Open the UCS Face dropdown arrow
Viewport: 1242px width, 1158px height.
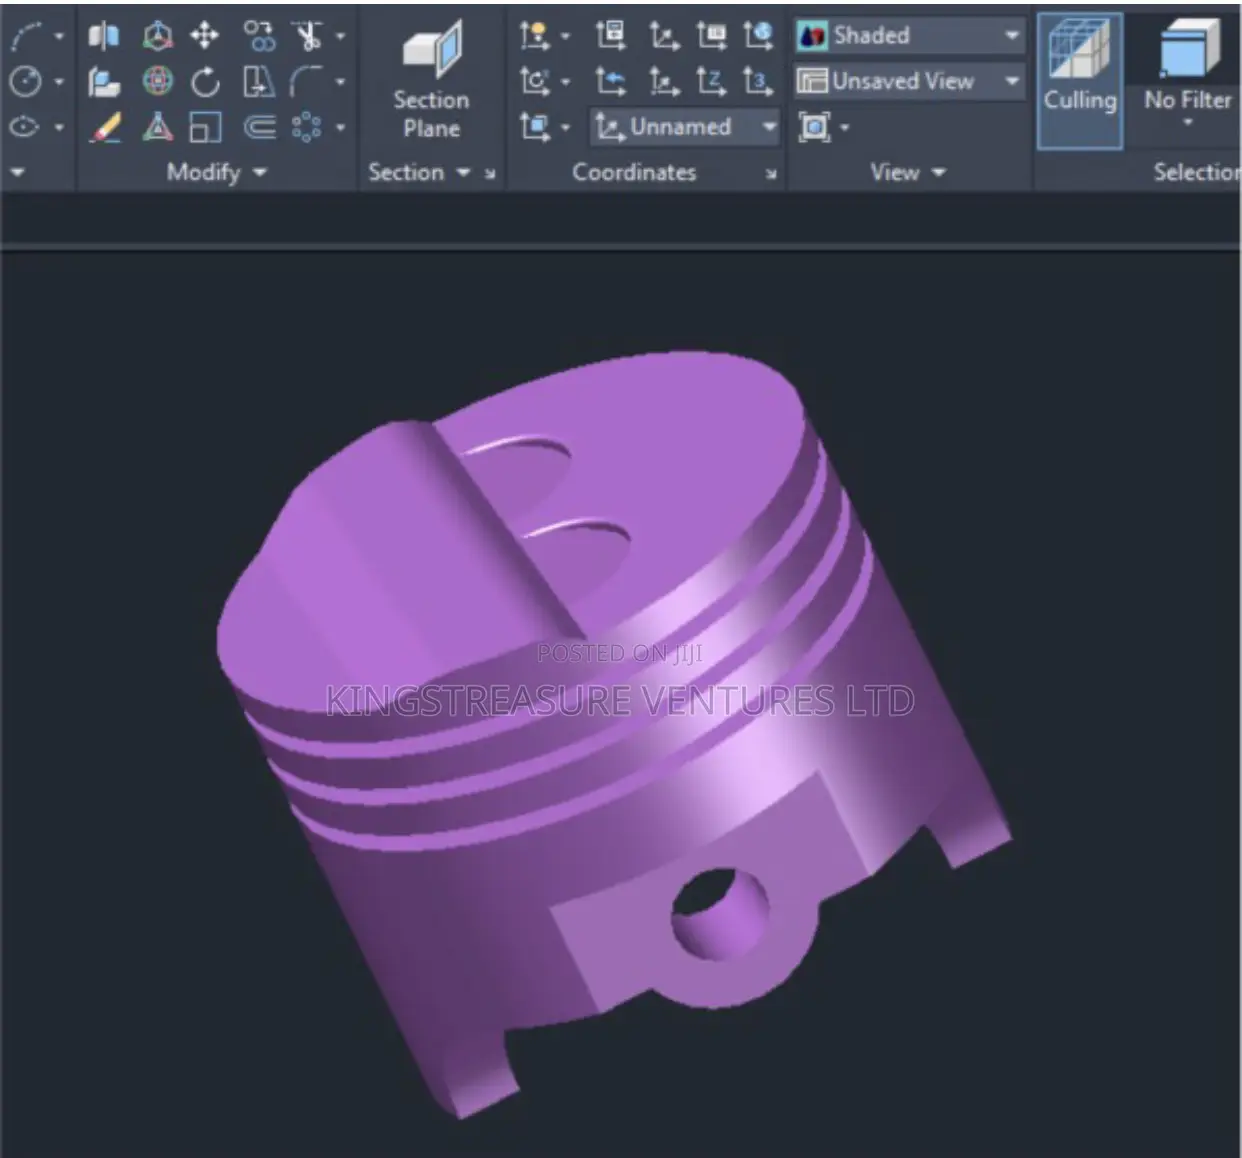pyautogui.click(x=565, y=127)
